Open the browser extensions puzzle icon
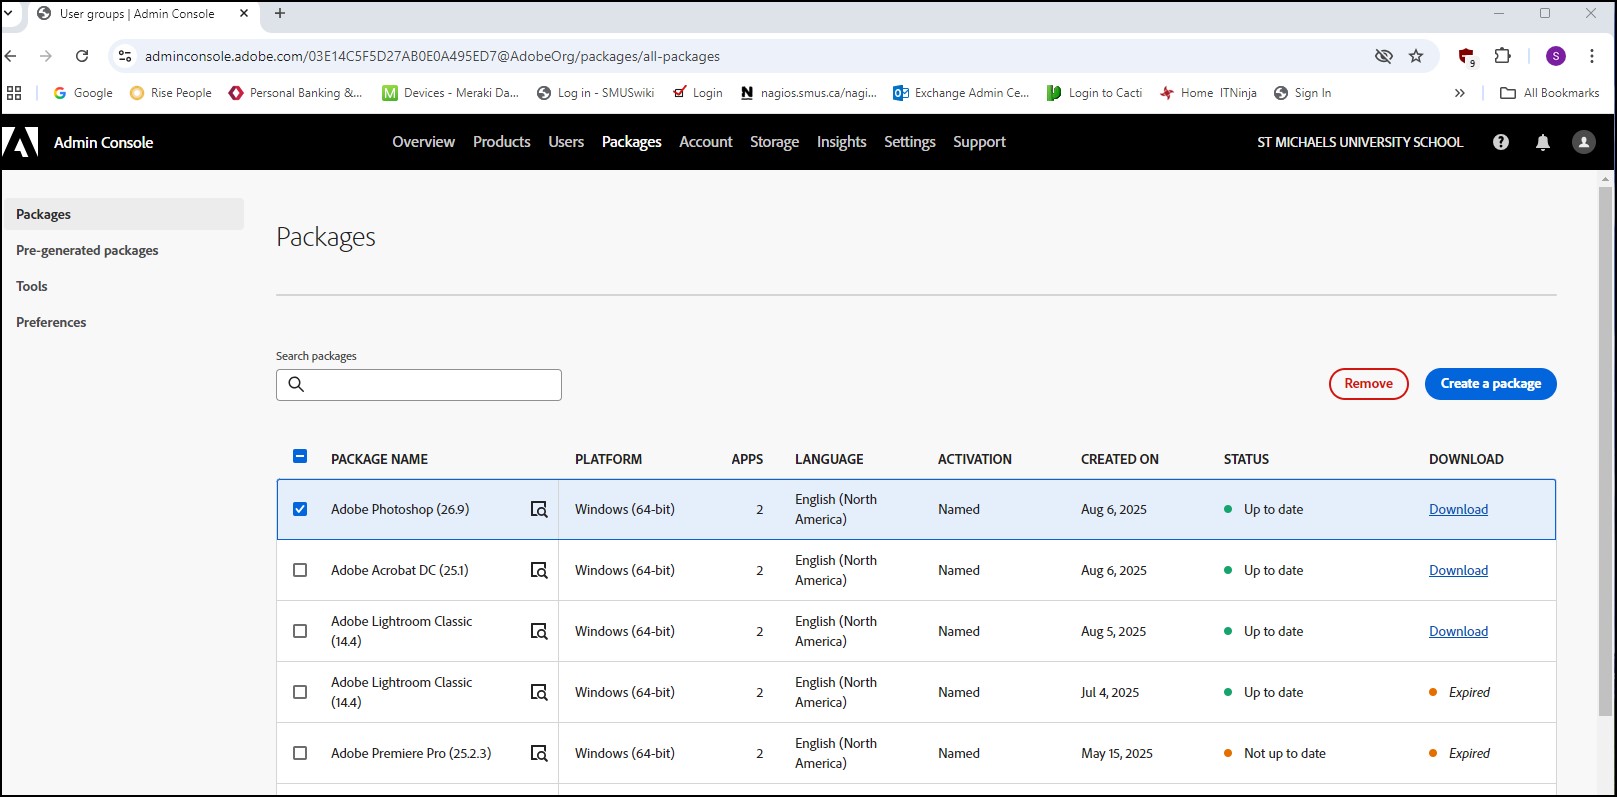 1502,56
